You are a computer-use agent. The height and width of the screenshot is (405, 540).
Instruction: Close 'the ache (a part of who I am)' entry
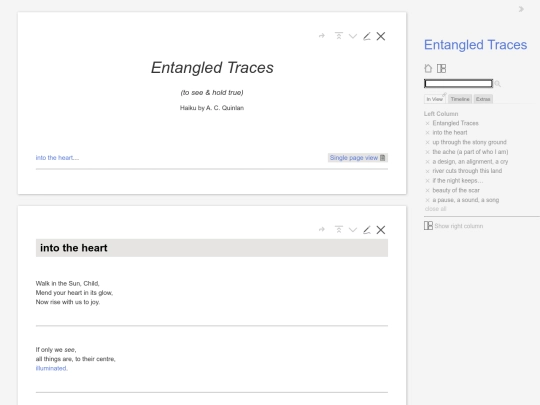pos(427,152)
